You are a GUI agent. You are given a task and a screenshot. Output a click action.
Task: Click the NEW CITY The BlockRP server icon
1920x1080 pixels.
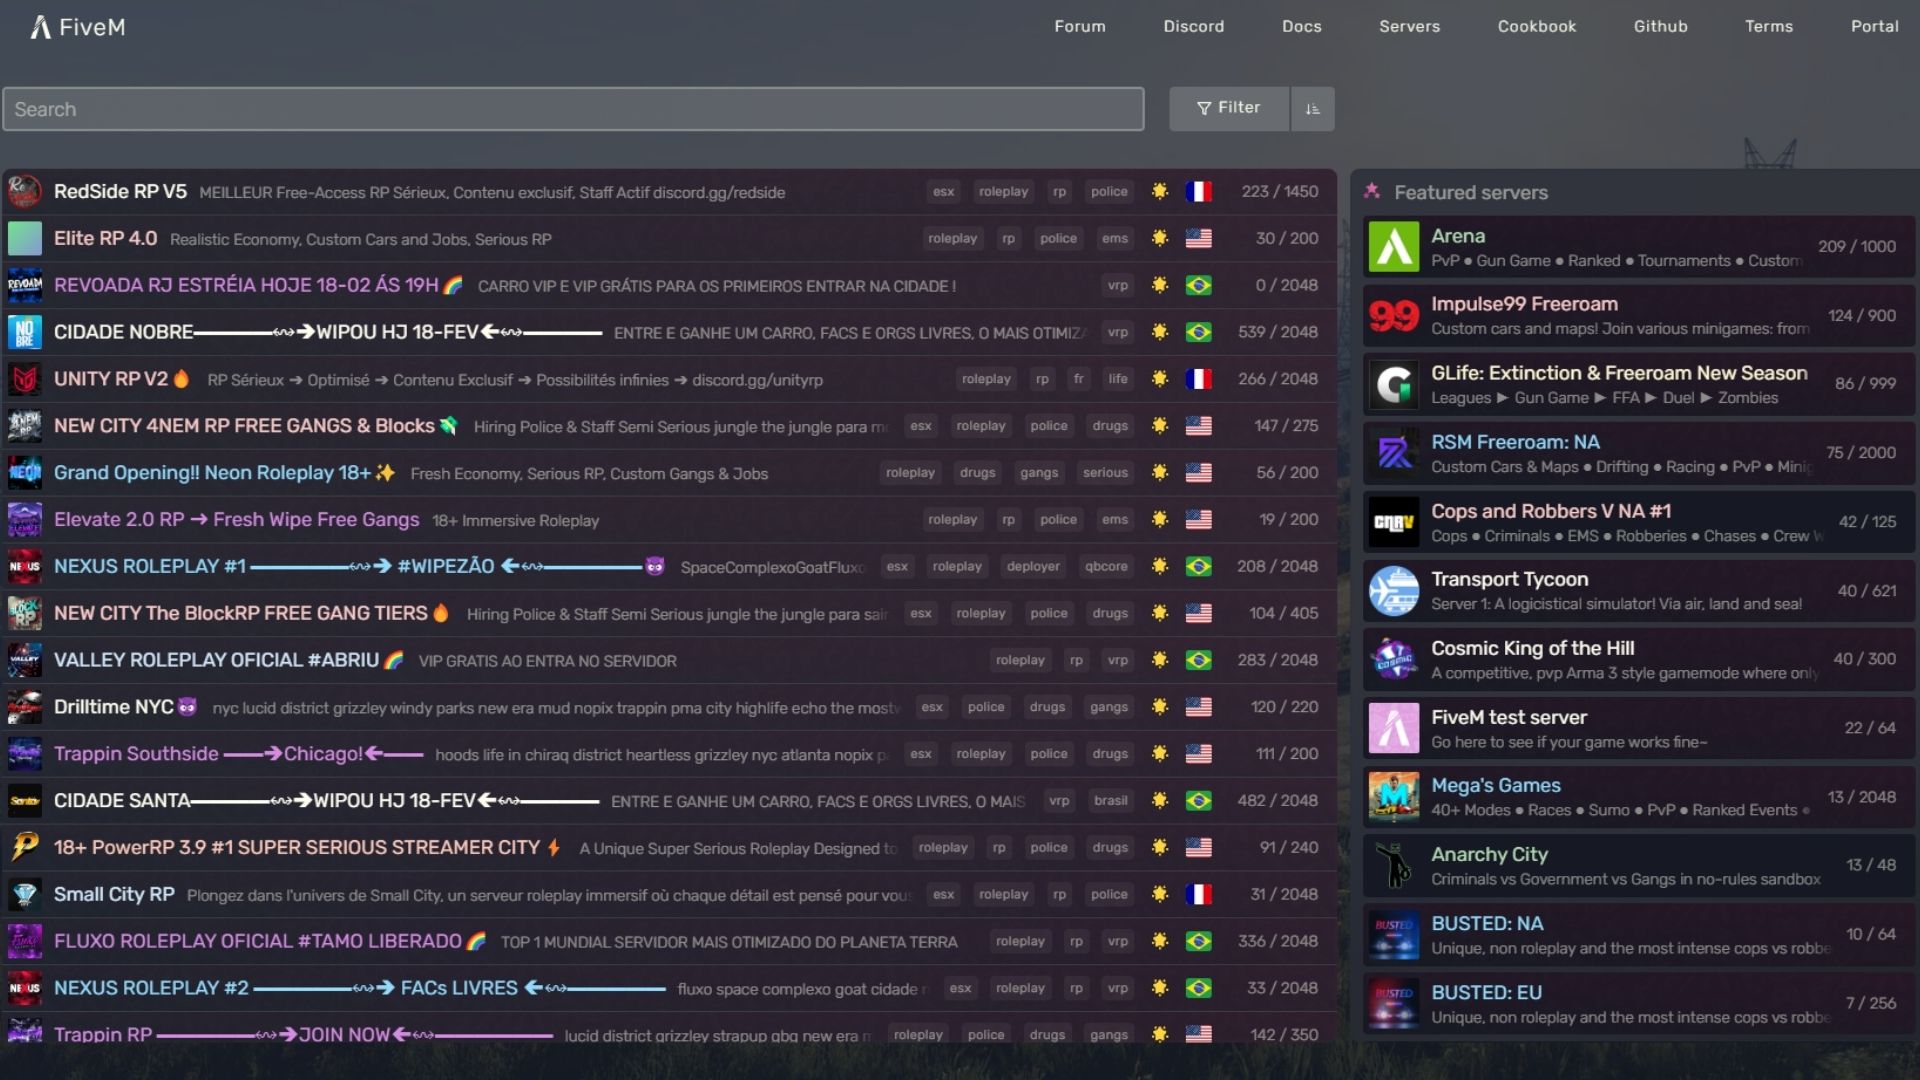[25, 613]
